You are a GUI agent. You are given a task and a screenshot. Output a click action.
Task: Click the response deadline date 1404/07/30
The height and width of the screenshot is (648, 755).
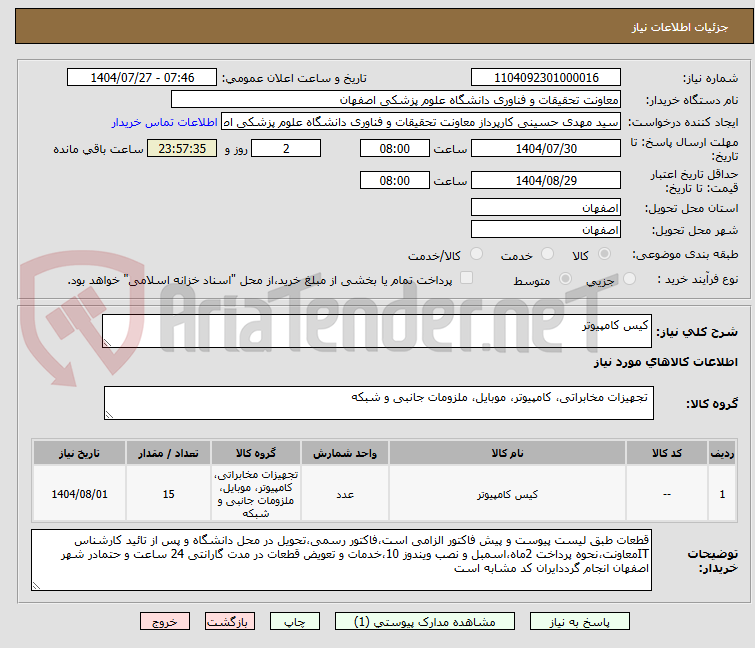click(546, 148)
